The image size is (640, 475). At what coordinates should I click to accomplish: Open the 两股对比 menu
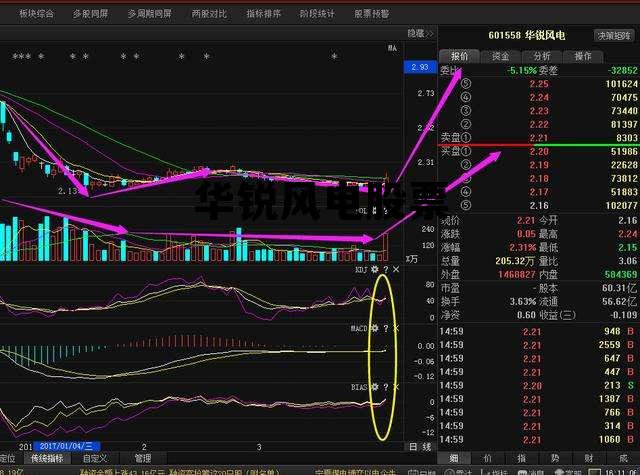(x=209, y=14)
